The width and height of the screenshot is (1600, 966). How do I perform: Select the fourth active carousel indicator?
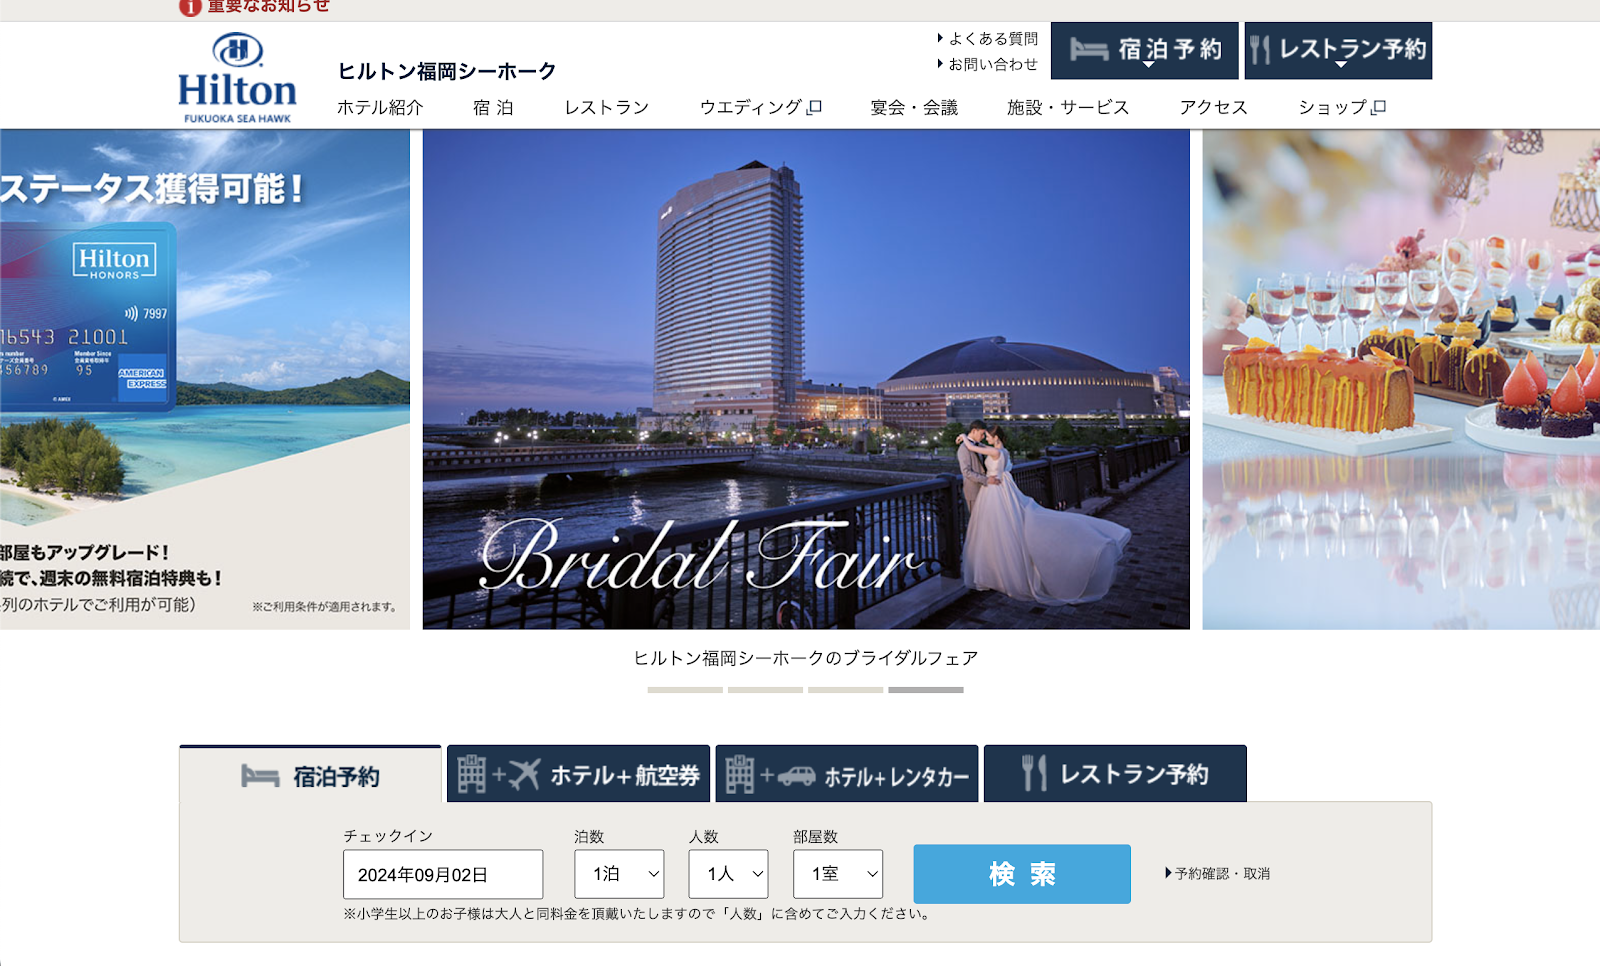point(926,690)
